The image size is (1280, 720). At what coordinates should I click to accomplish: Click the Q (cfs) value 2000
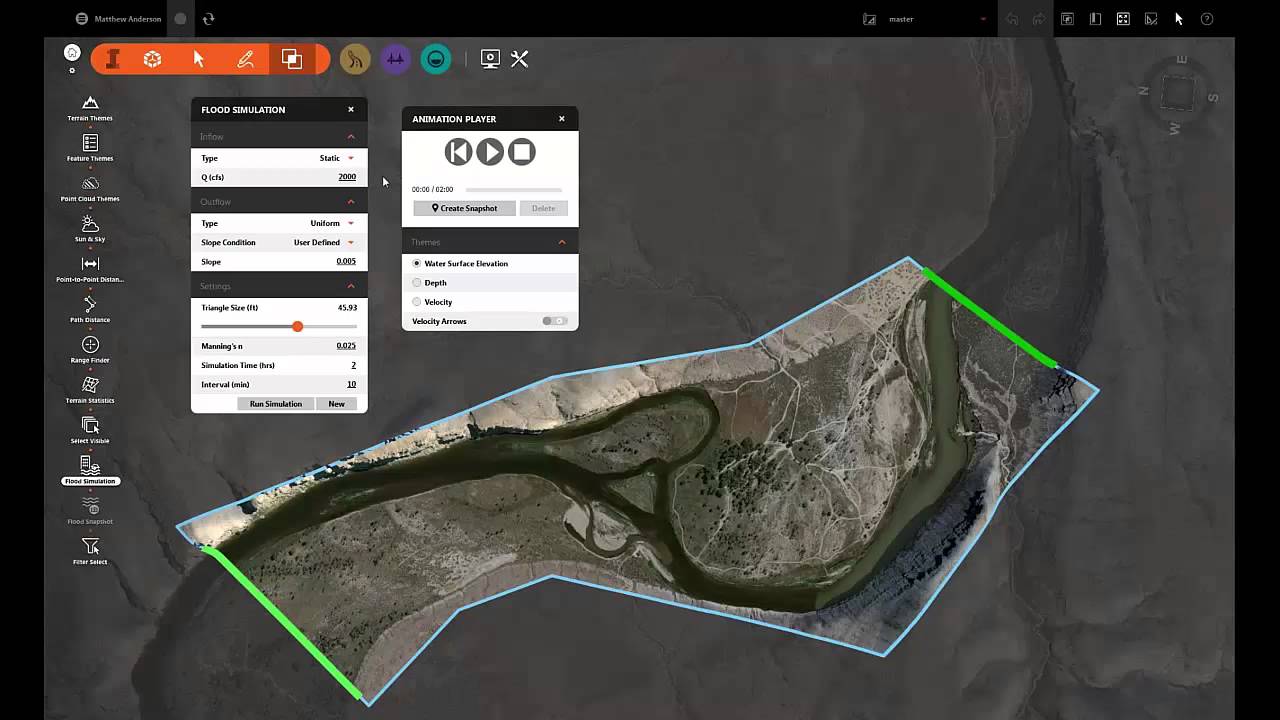pos(347,177)
